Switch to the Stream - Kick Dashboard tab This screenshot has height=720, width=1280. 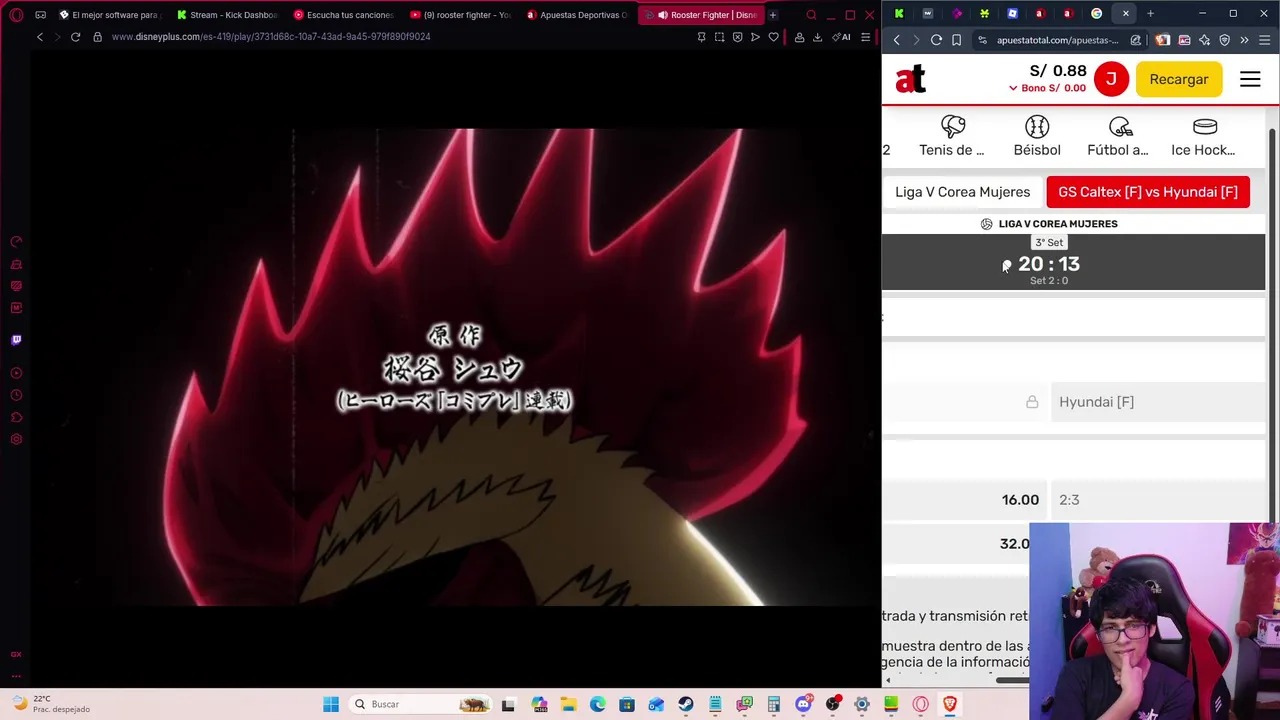(227, 15)
